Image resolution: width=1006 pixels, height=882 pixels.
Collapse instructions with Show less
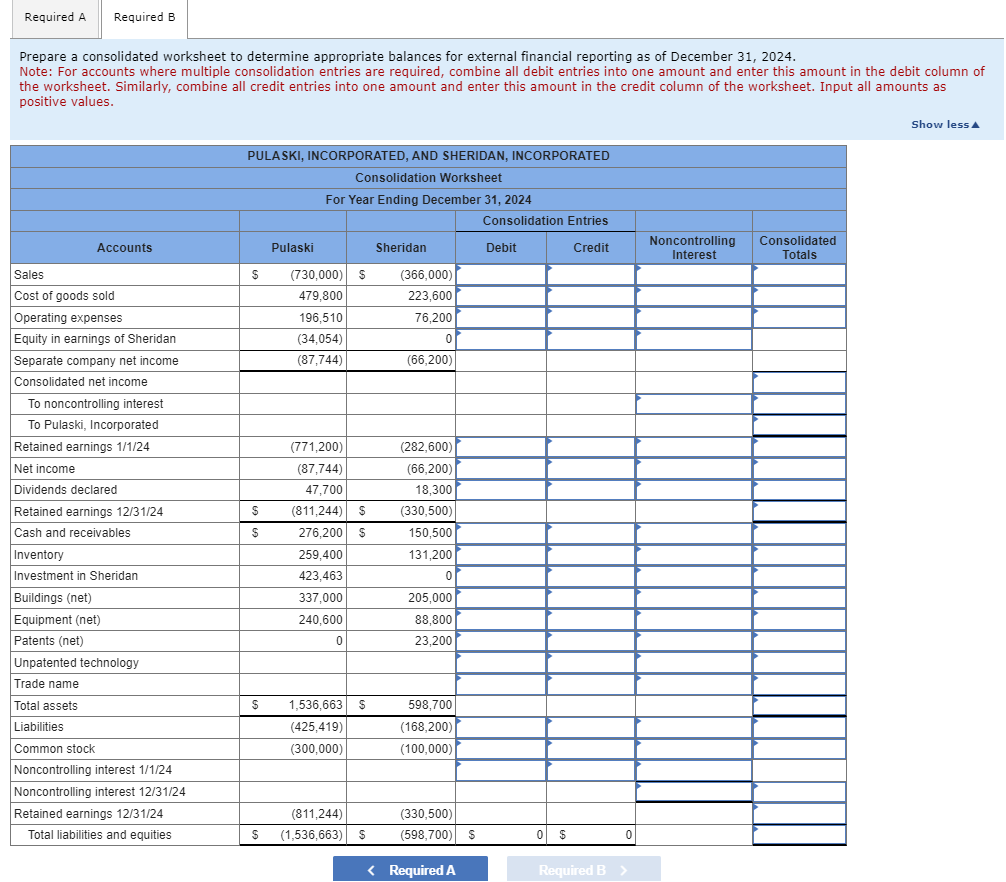coord(945,124)
